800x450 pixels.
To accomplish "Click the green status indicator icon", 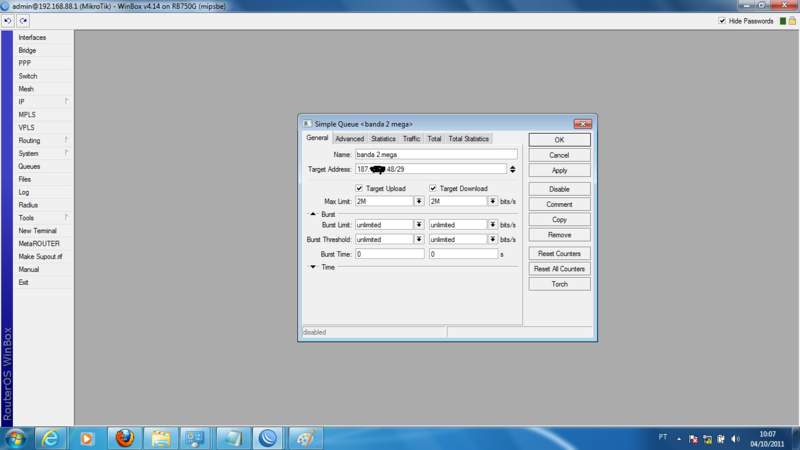I will point(783,21).
